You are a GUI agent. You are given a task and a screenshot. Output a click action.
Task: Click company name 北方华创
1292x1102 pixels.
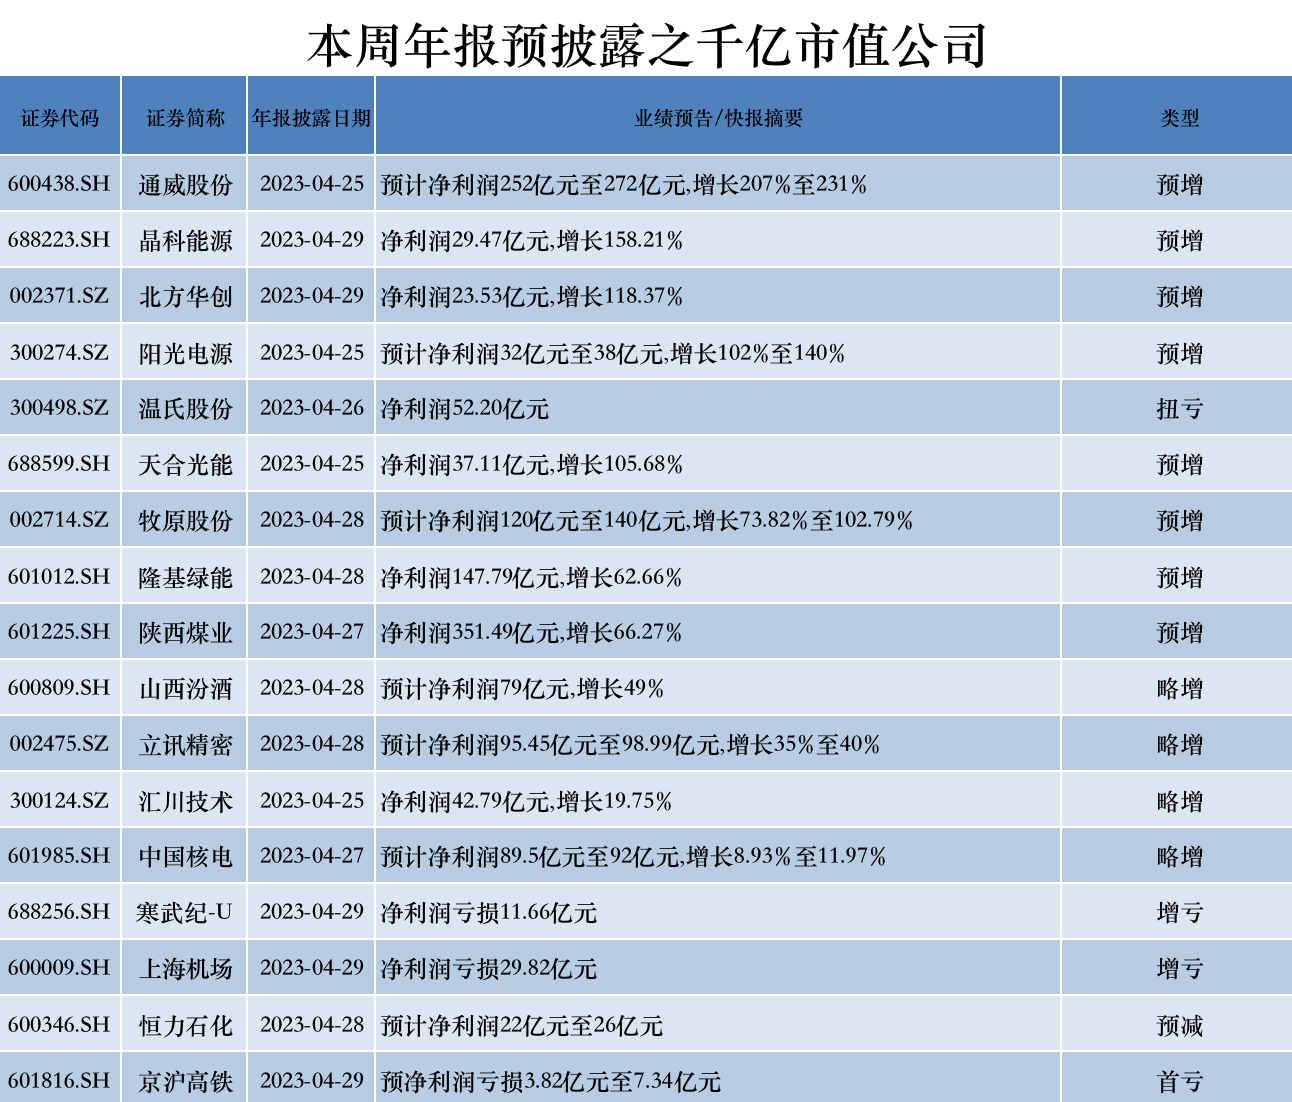pyautogui.click(x=185, y=296)
